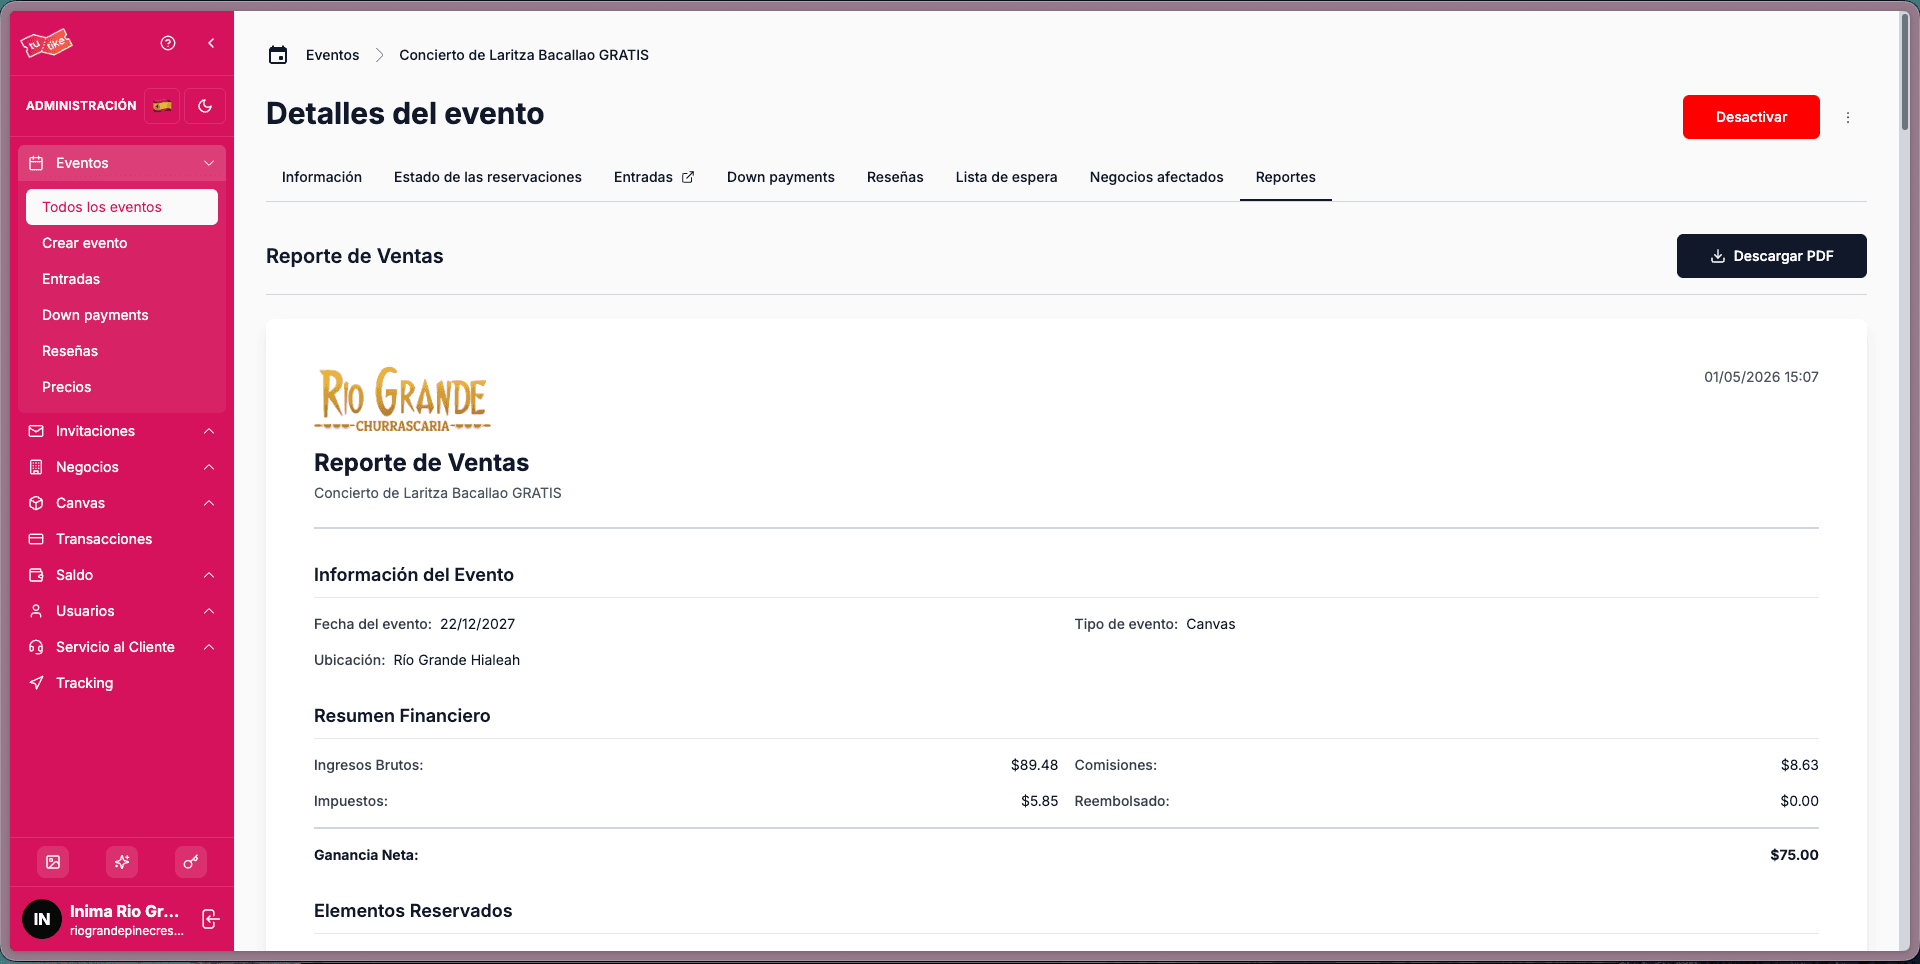Click the page vertical scrollbar
Image resolution: width=1920 pixels, height=964 pixels.
(x=1905, y=70)
